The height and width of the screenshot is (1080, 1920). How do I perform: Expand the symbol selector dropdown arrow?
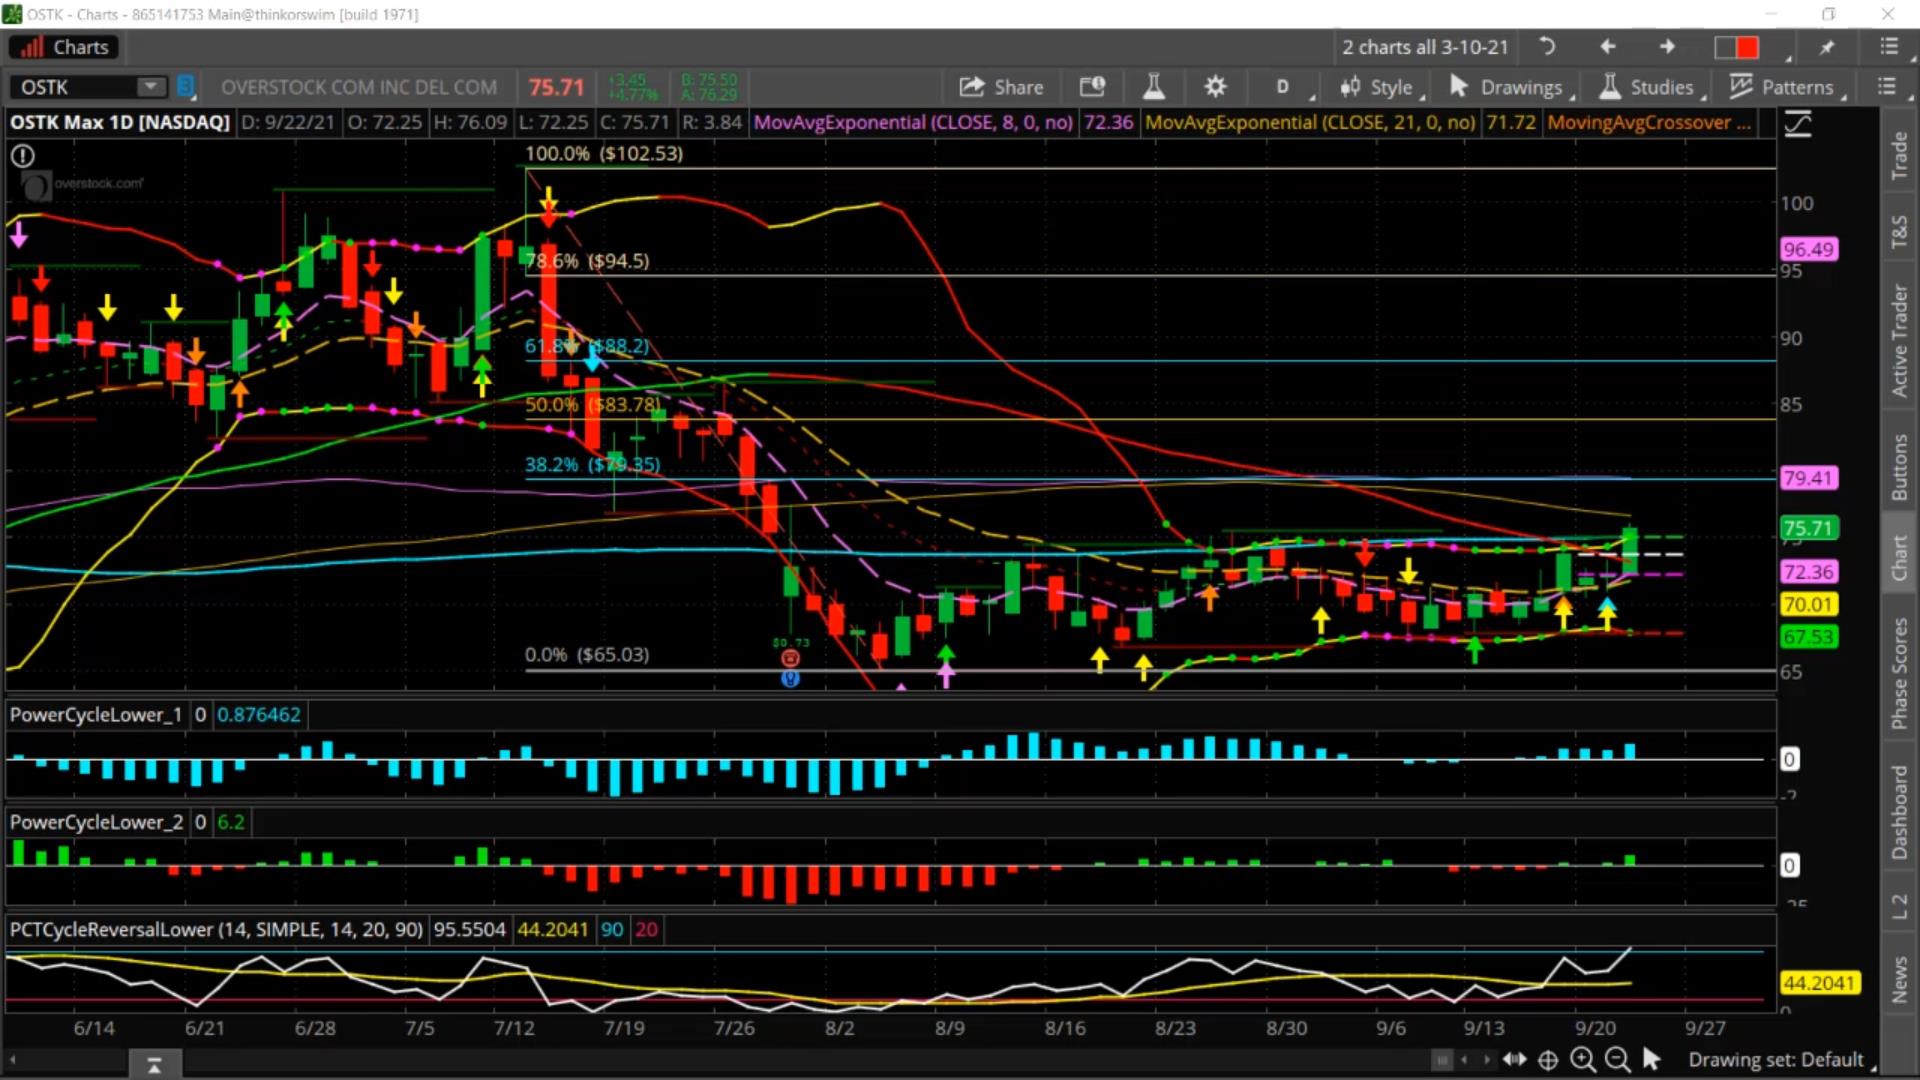click(151, 87)
